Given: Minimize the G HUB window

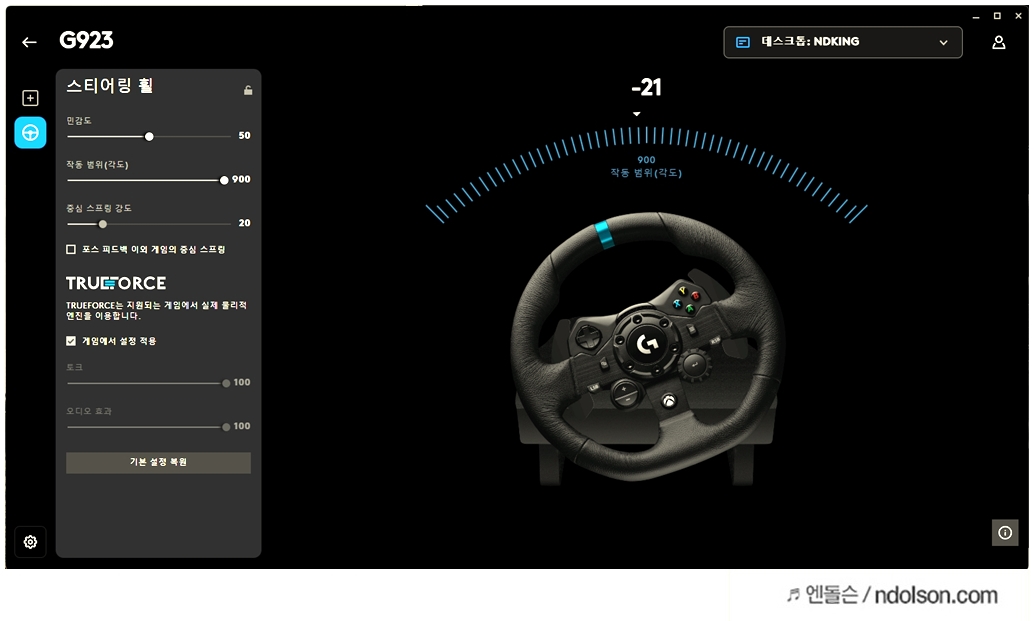Looking at the screenshot, I should tap(976, 16).
